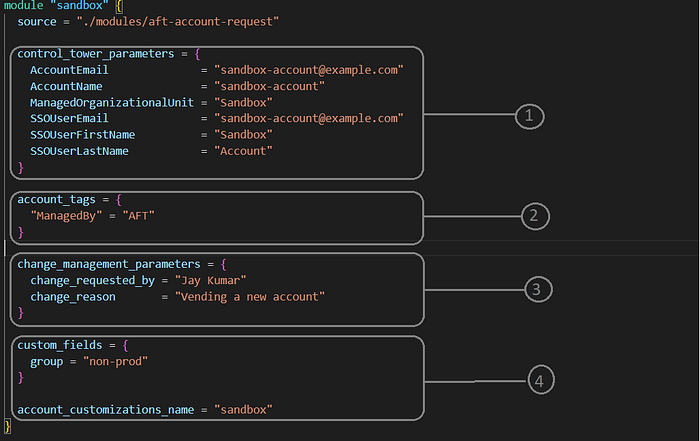Select the value "Vending a new account"
The height and width of the screenshot is (441, 700).
(250, 297)
